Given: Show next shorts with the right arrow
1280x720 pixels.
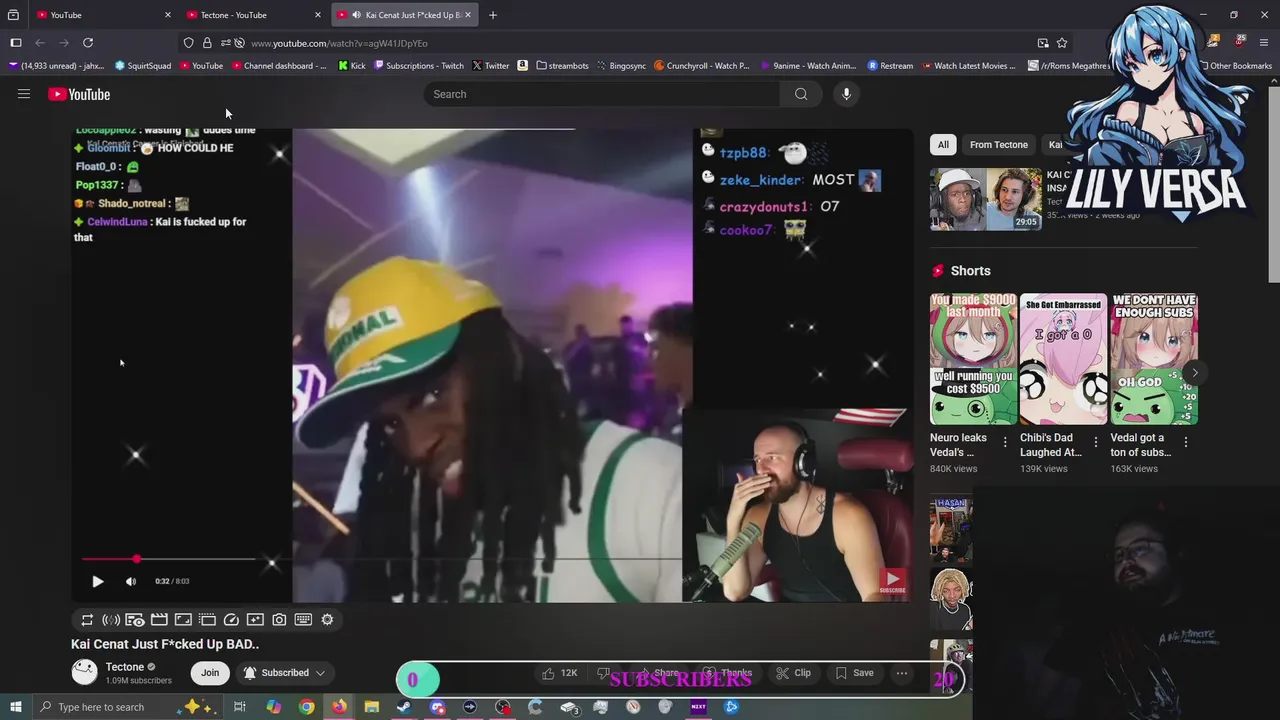Looking at the screenshot, I should tap(1194, 373).
